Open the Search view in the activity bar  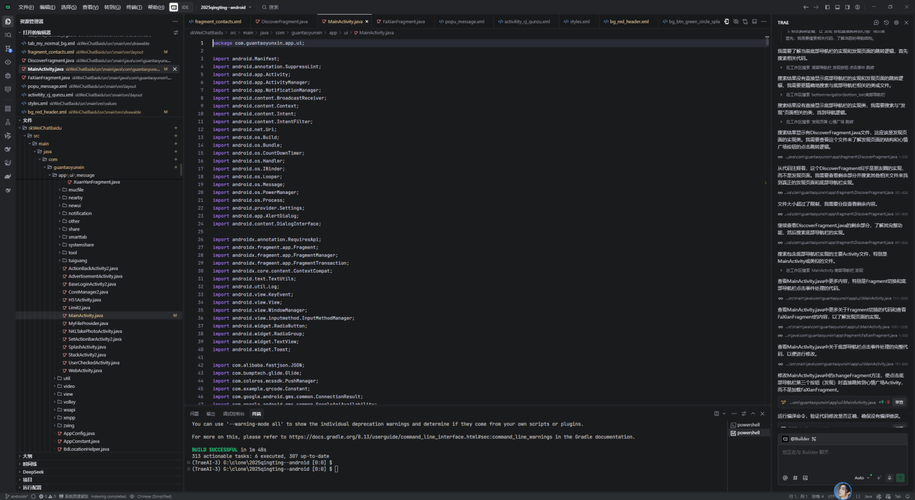click(x=8, y=35)
